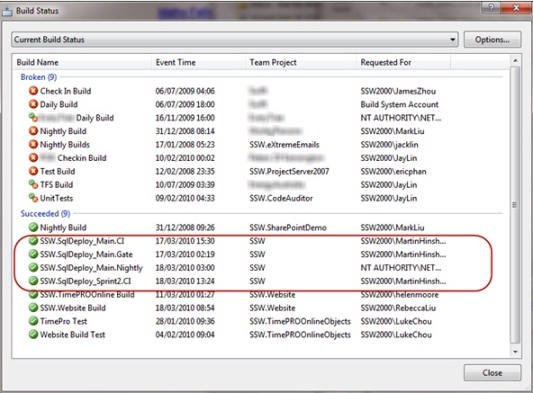Sort by the Build Name column header
Viewport: 533px width, 393px height.
(83, 63)
